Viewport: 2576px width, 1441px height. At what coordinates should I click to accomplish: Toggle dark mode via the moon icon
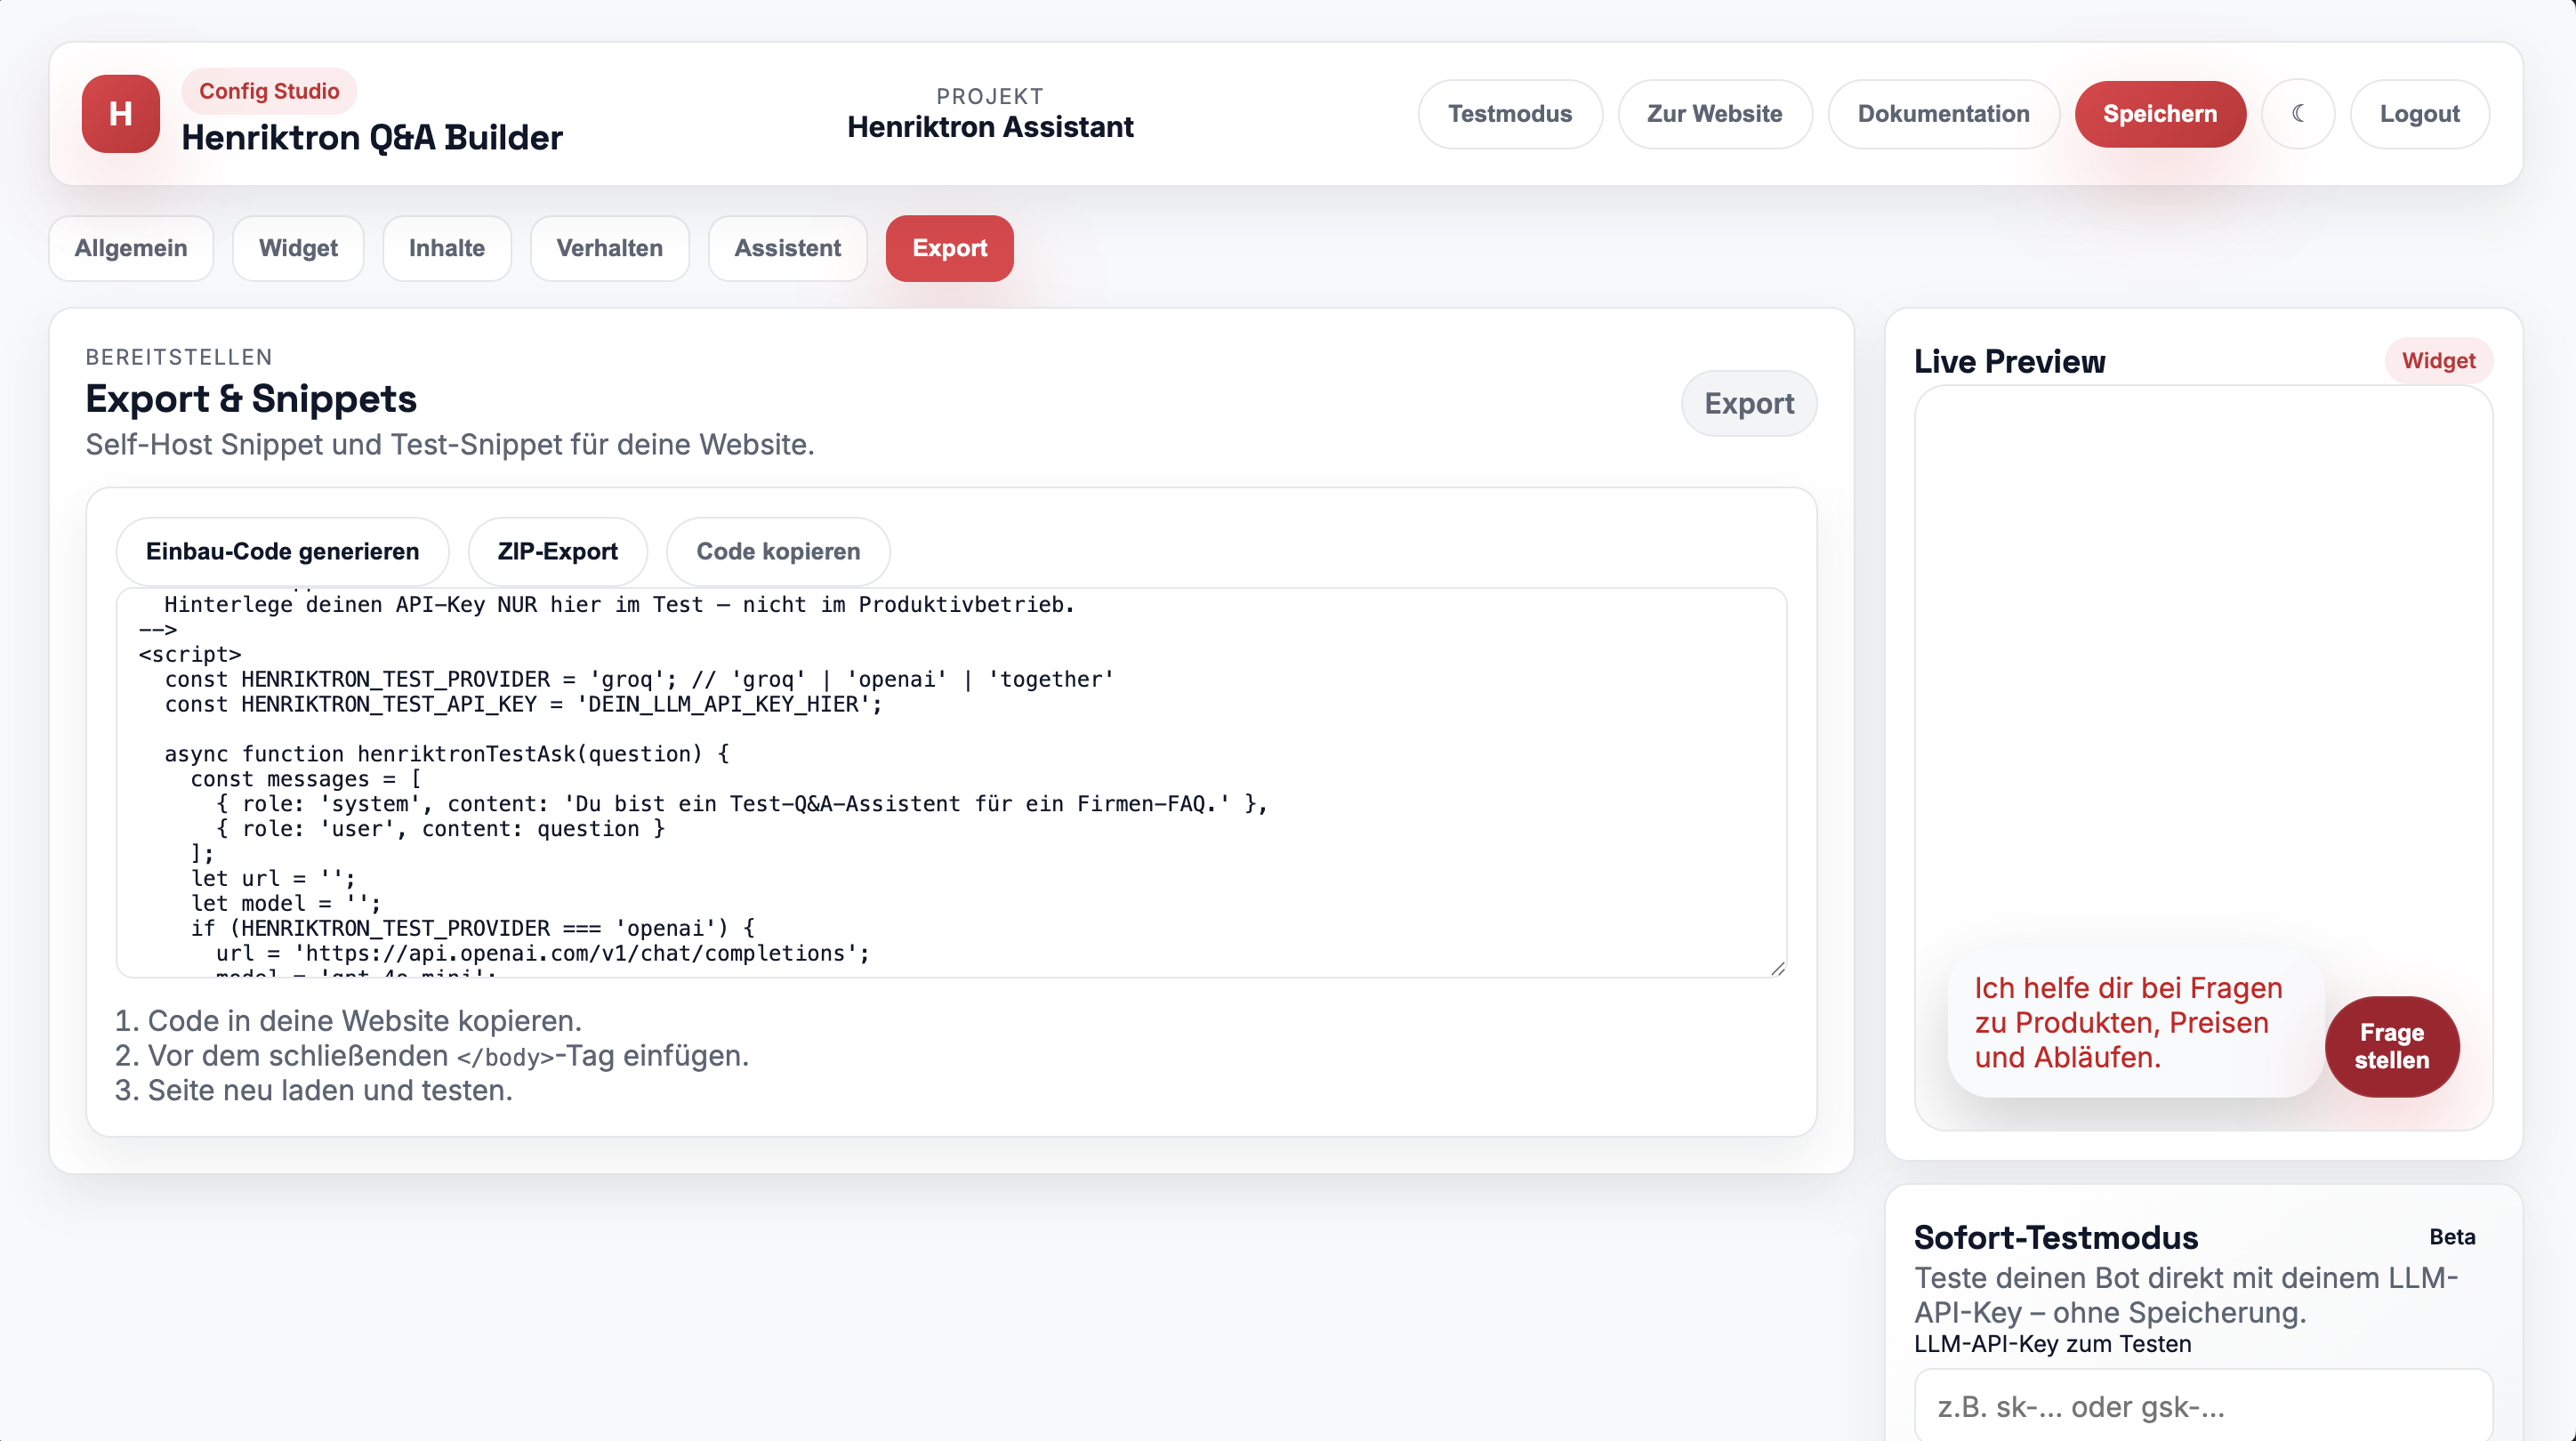(2298, 114)
